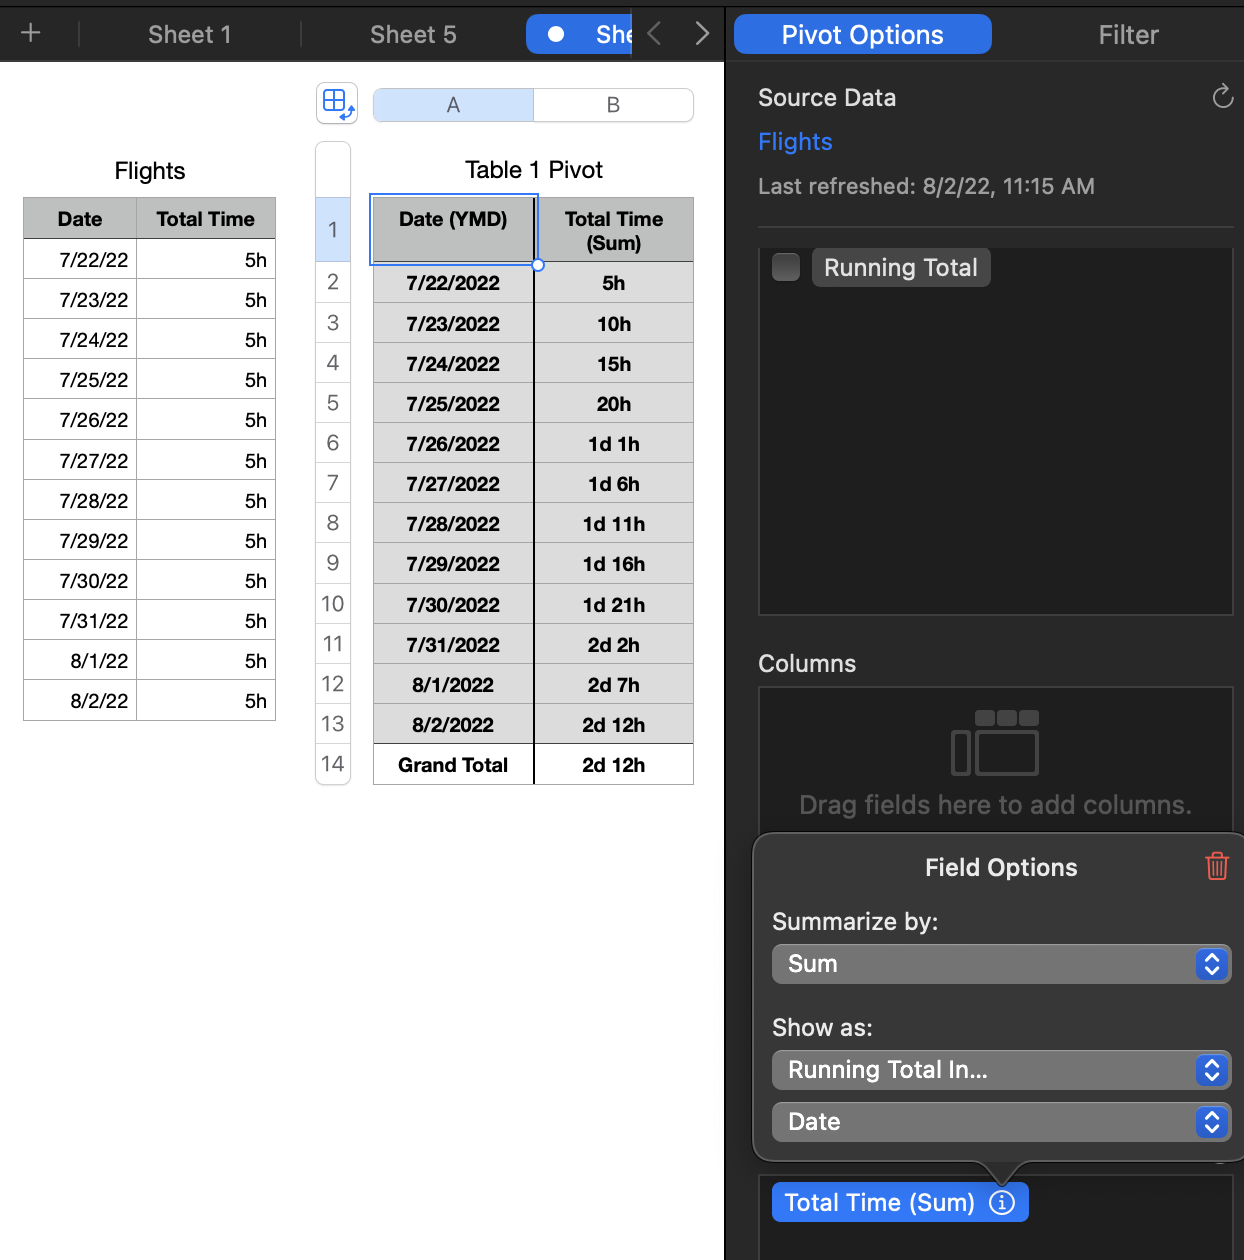This screenshot has width=1244, height=1260.
Task: Go to next sheet tabs arrow
Action: click(702, 34)
